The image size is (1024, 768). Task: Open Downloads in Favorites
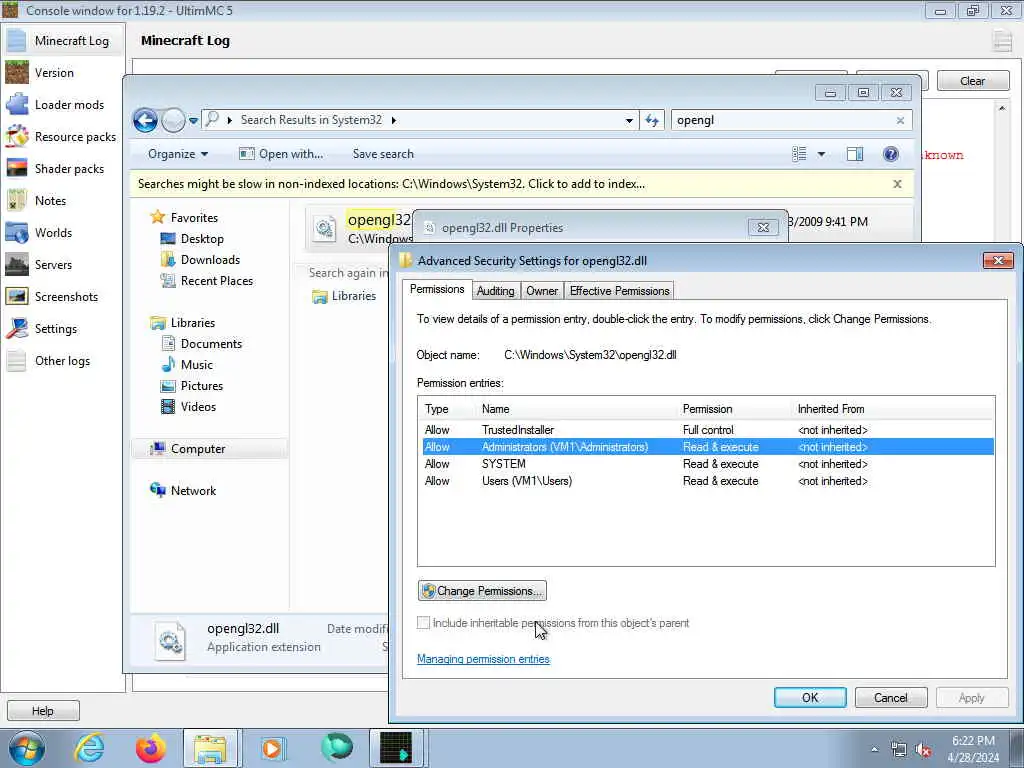(210, 260)
